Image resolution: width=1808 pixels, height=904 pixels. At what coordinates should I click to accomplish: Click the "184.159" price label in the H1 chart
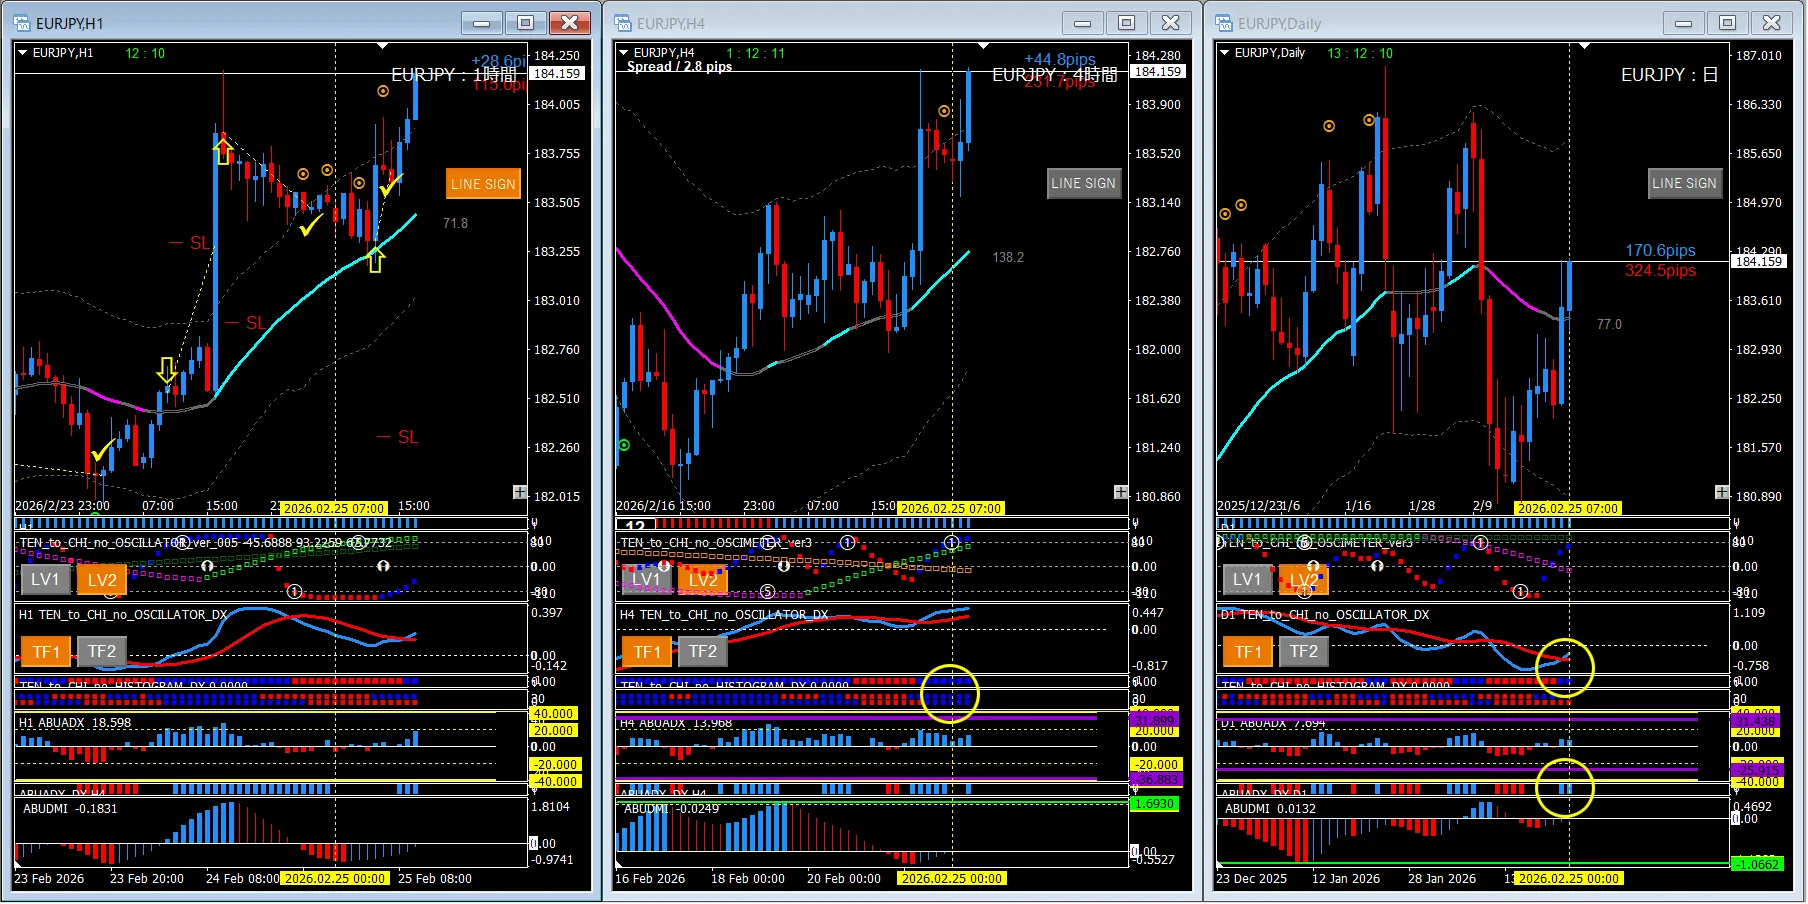[x=557, y=73]
